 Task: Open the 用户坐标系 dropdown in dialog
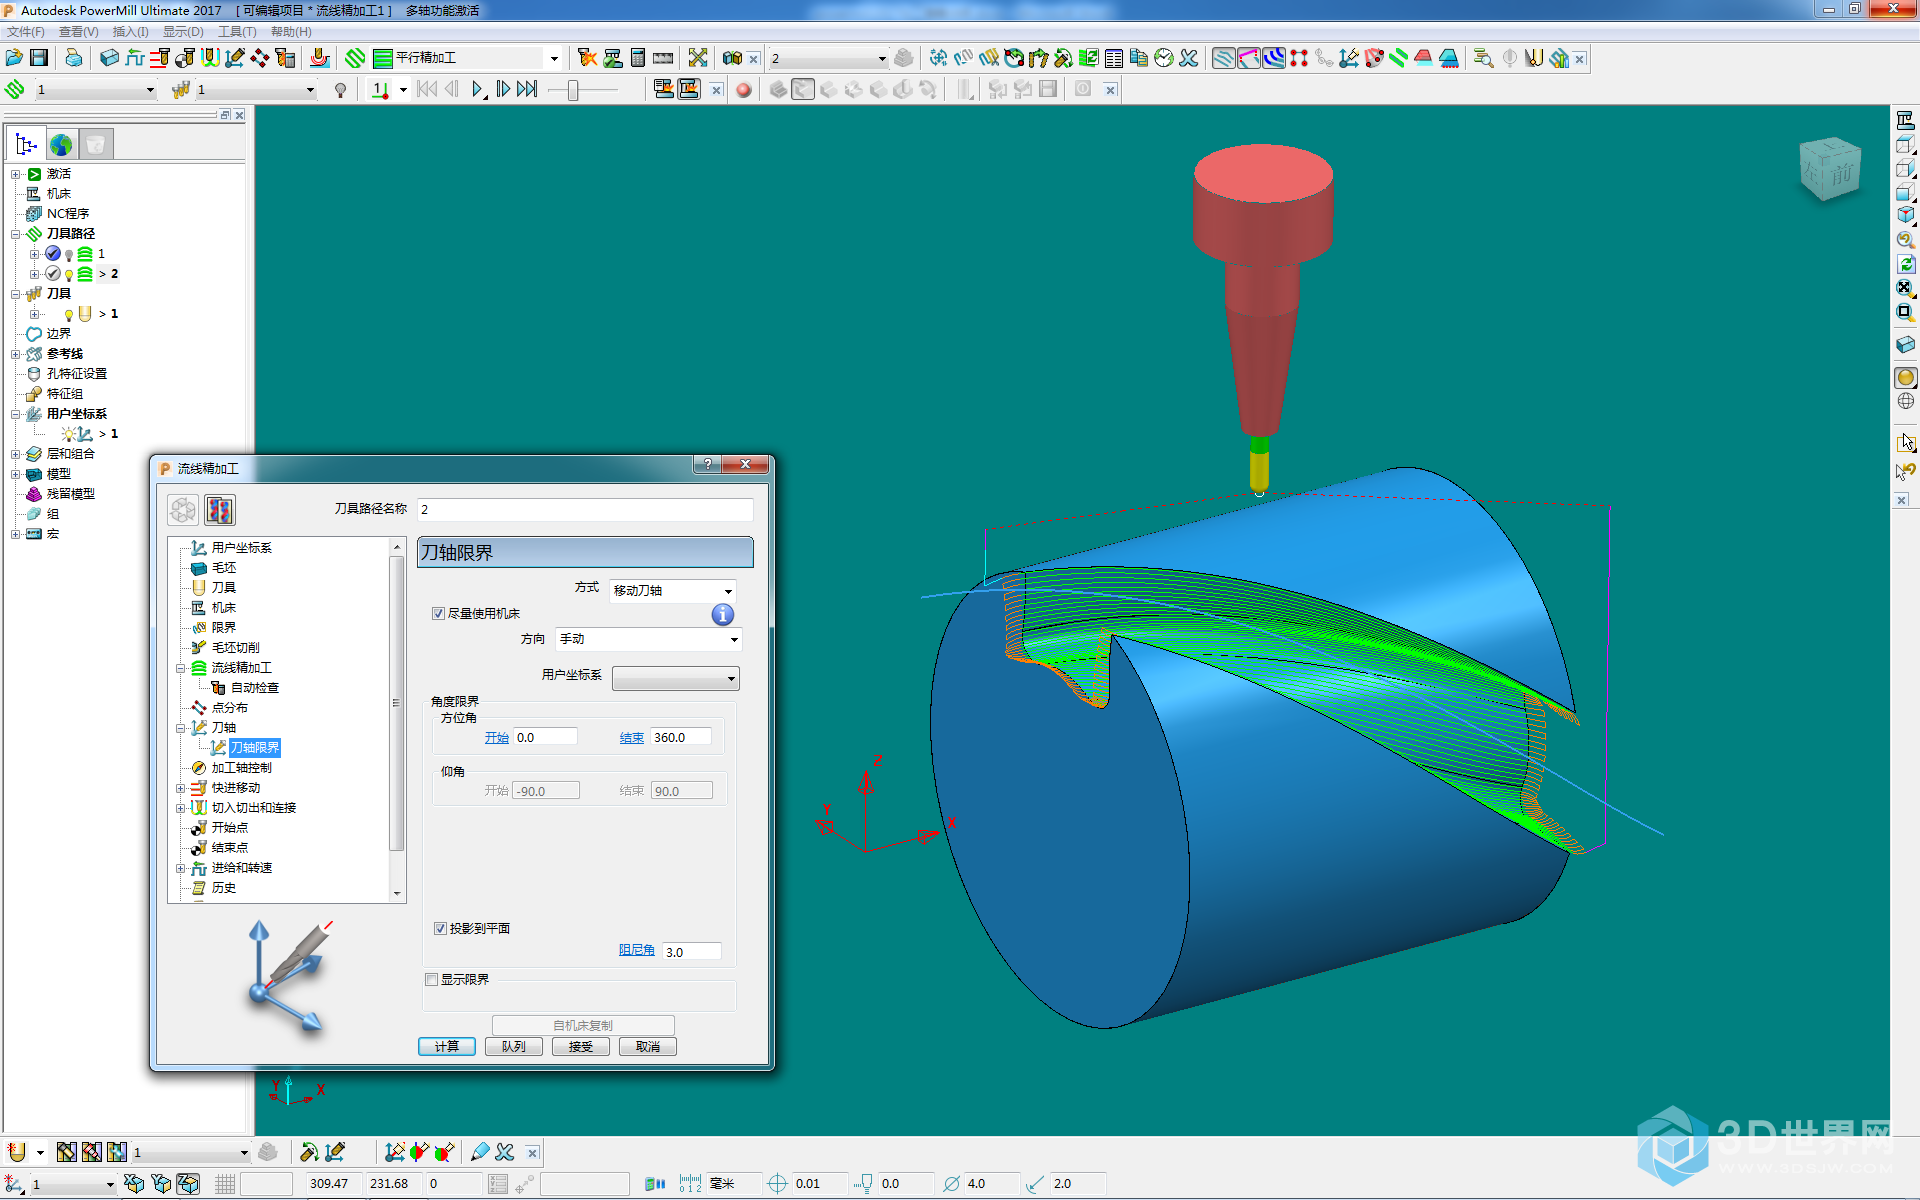[x=676, y=679]
